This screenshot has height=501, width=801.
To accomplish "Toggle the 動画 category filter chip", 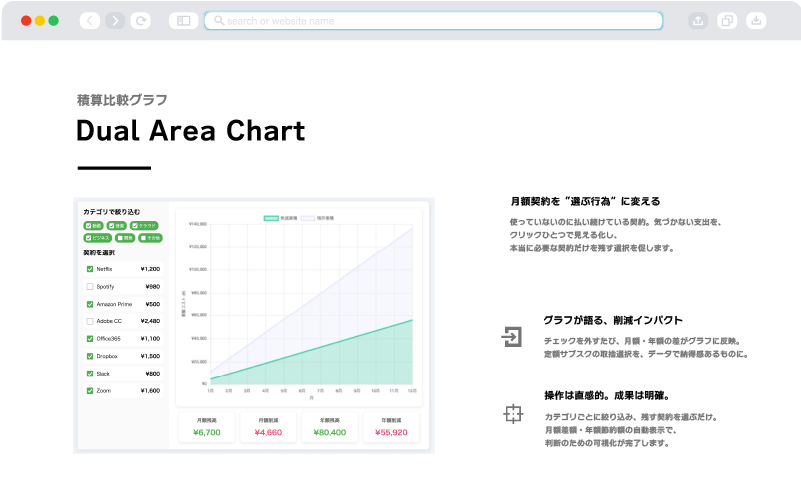I will [x=94, y=226].
